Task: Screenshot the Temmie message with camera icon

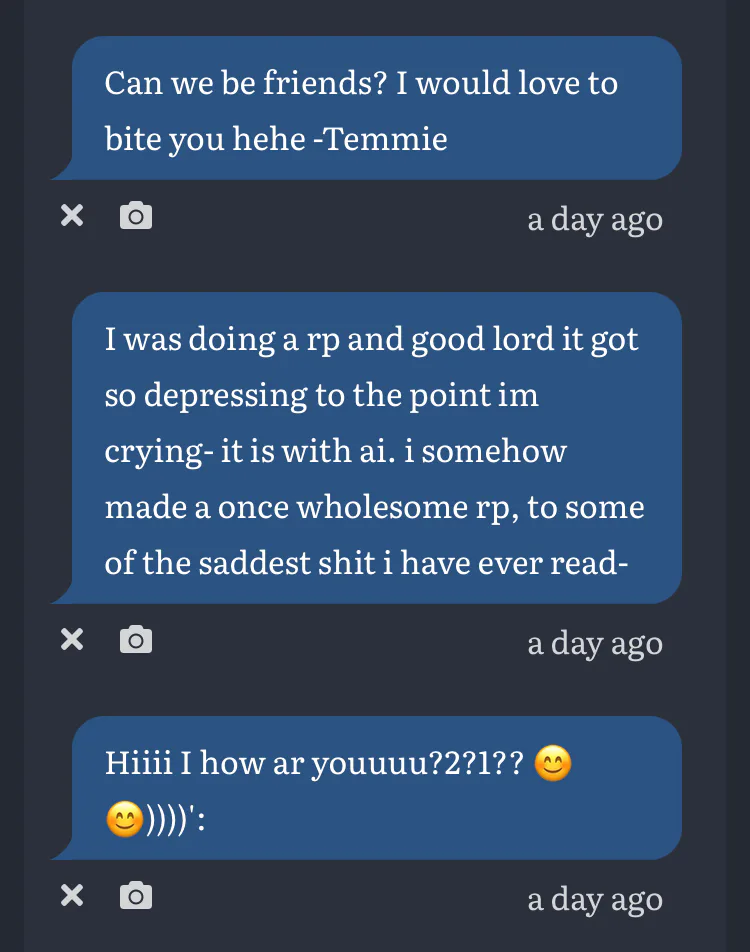Action: tap(136, 215)
